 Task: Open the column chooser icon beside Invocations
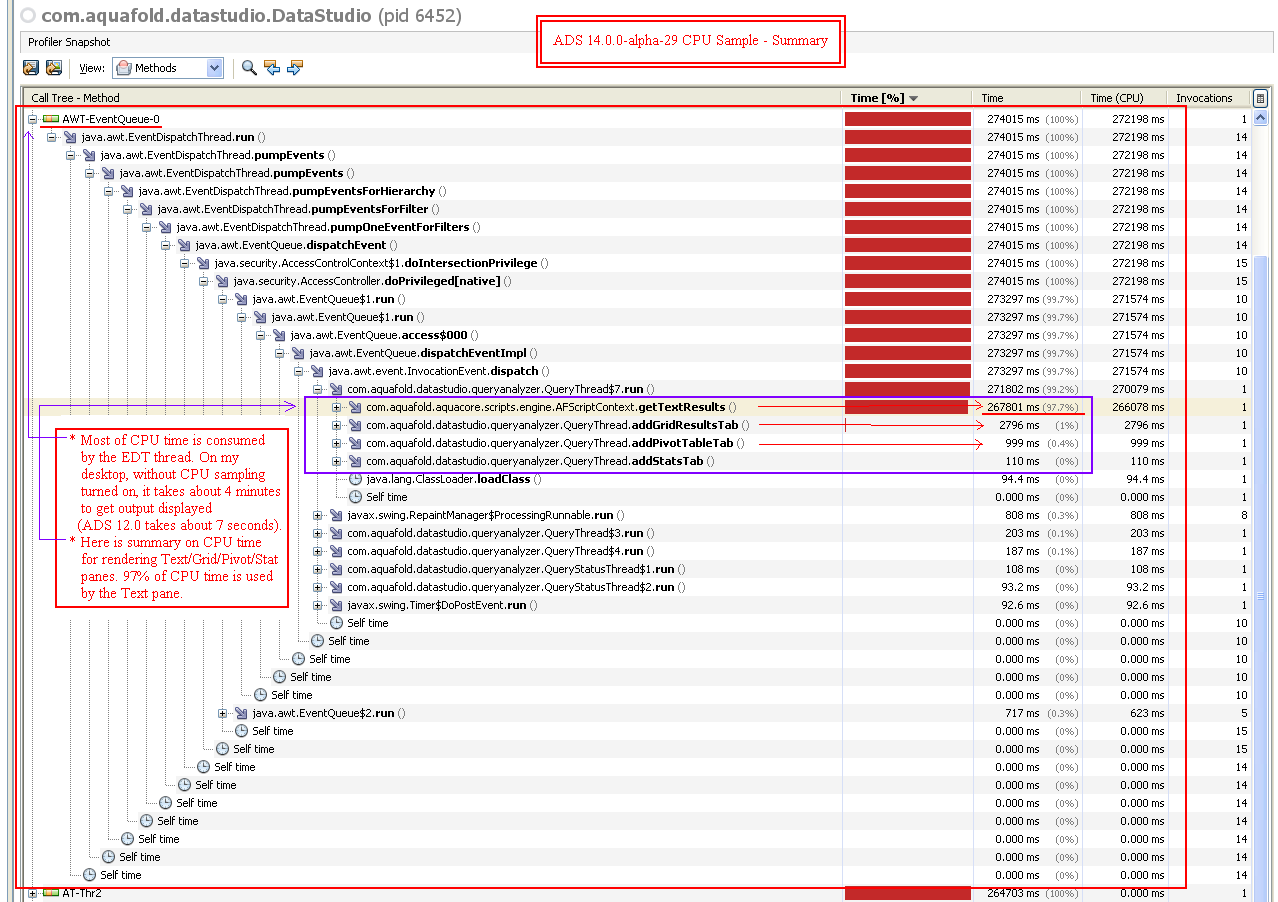pyautogui.click(x=1260, y=98)
